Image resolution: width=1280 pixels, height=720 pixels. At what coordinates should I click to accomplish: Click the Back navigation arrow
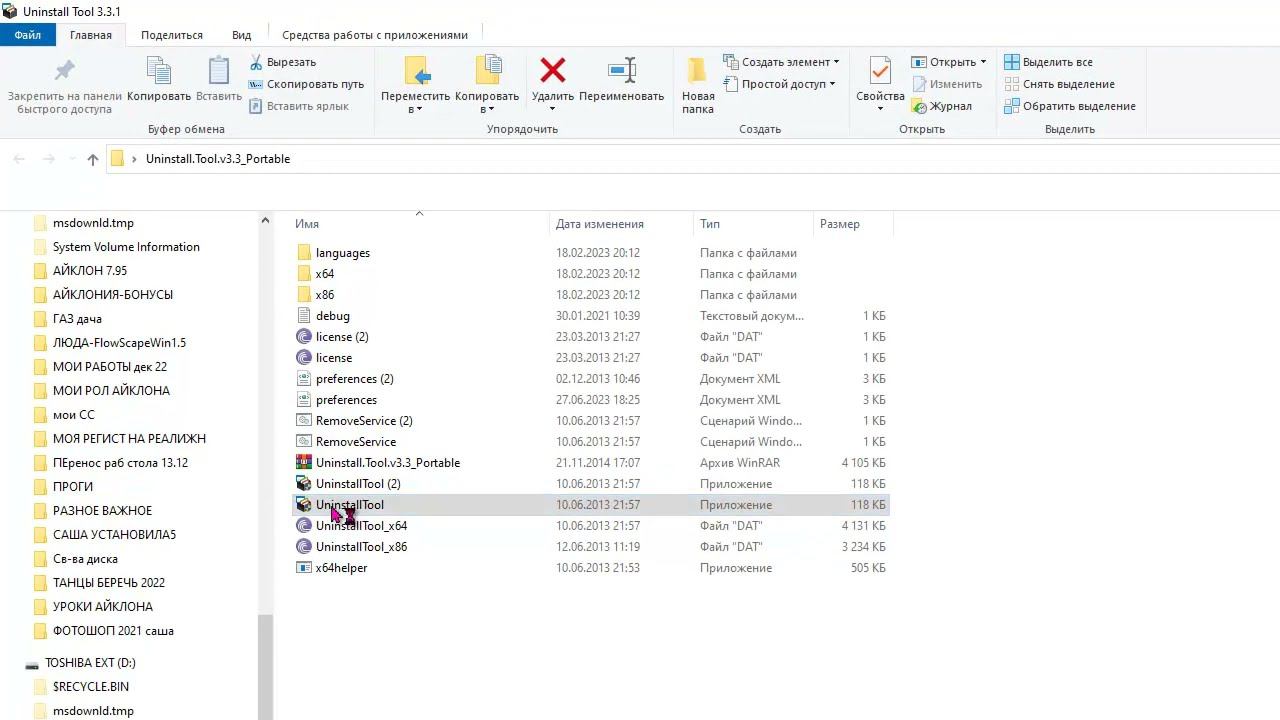(x=19, y=159)
